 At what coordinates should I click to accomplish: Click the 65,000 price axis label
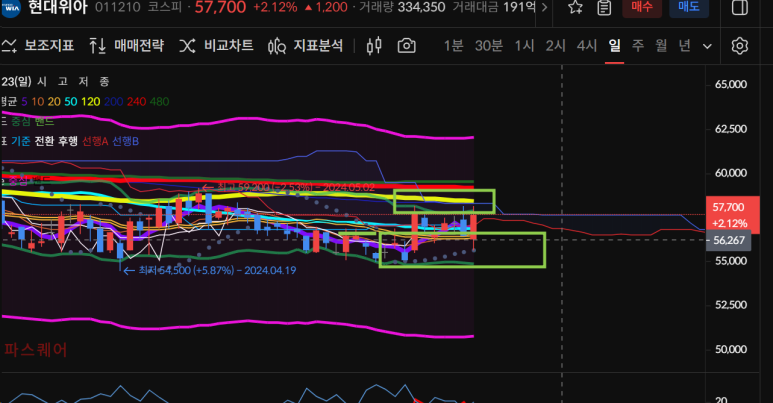pyautogui.click(x=731, y=84)
